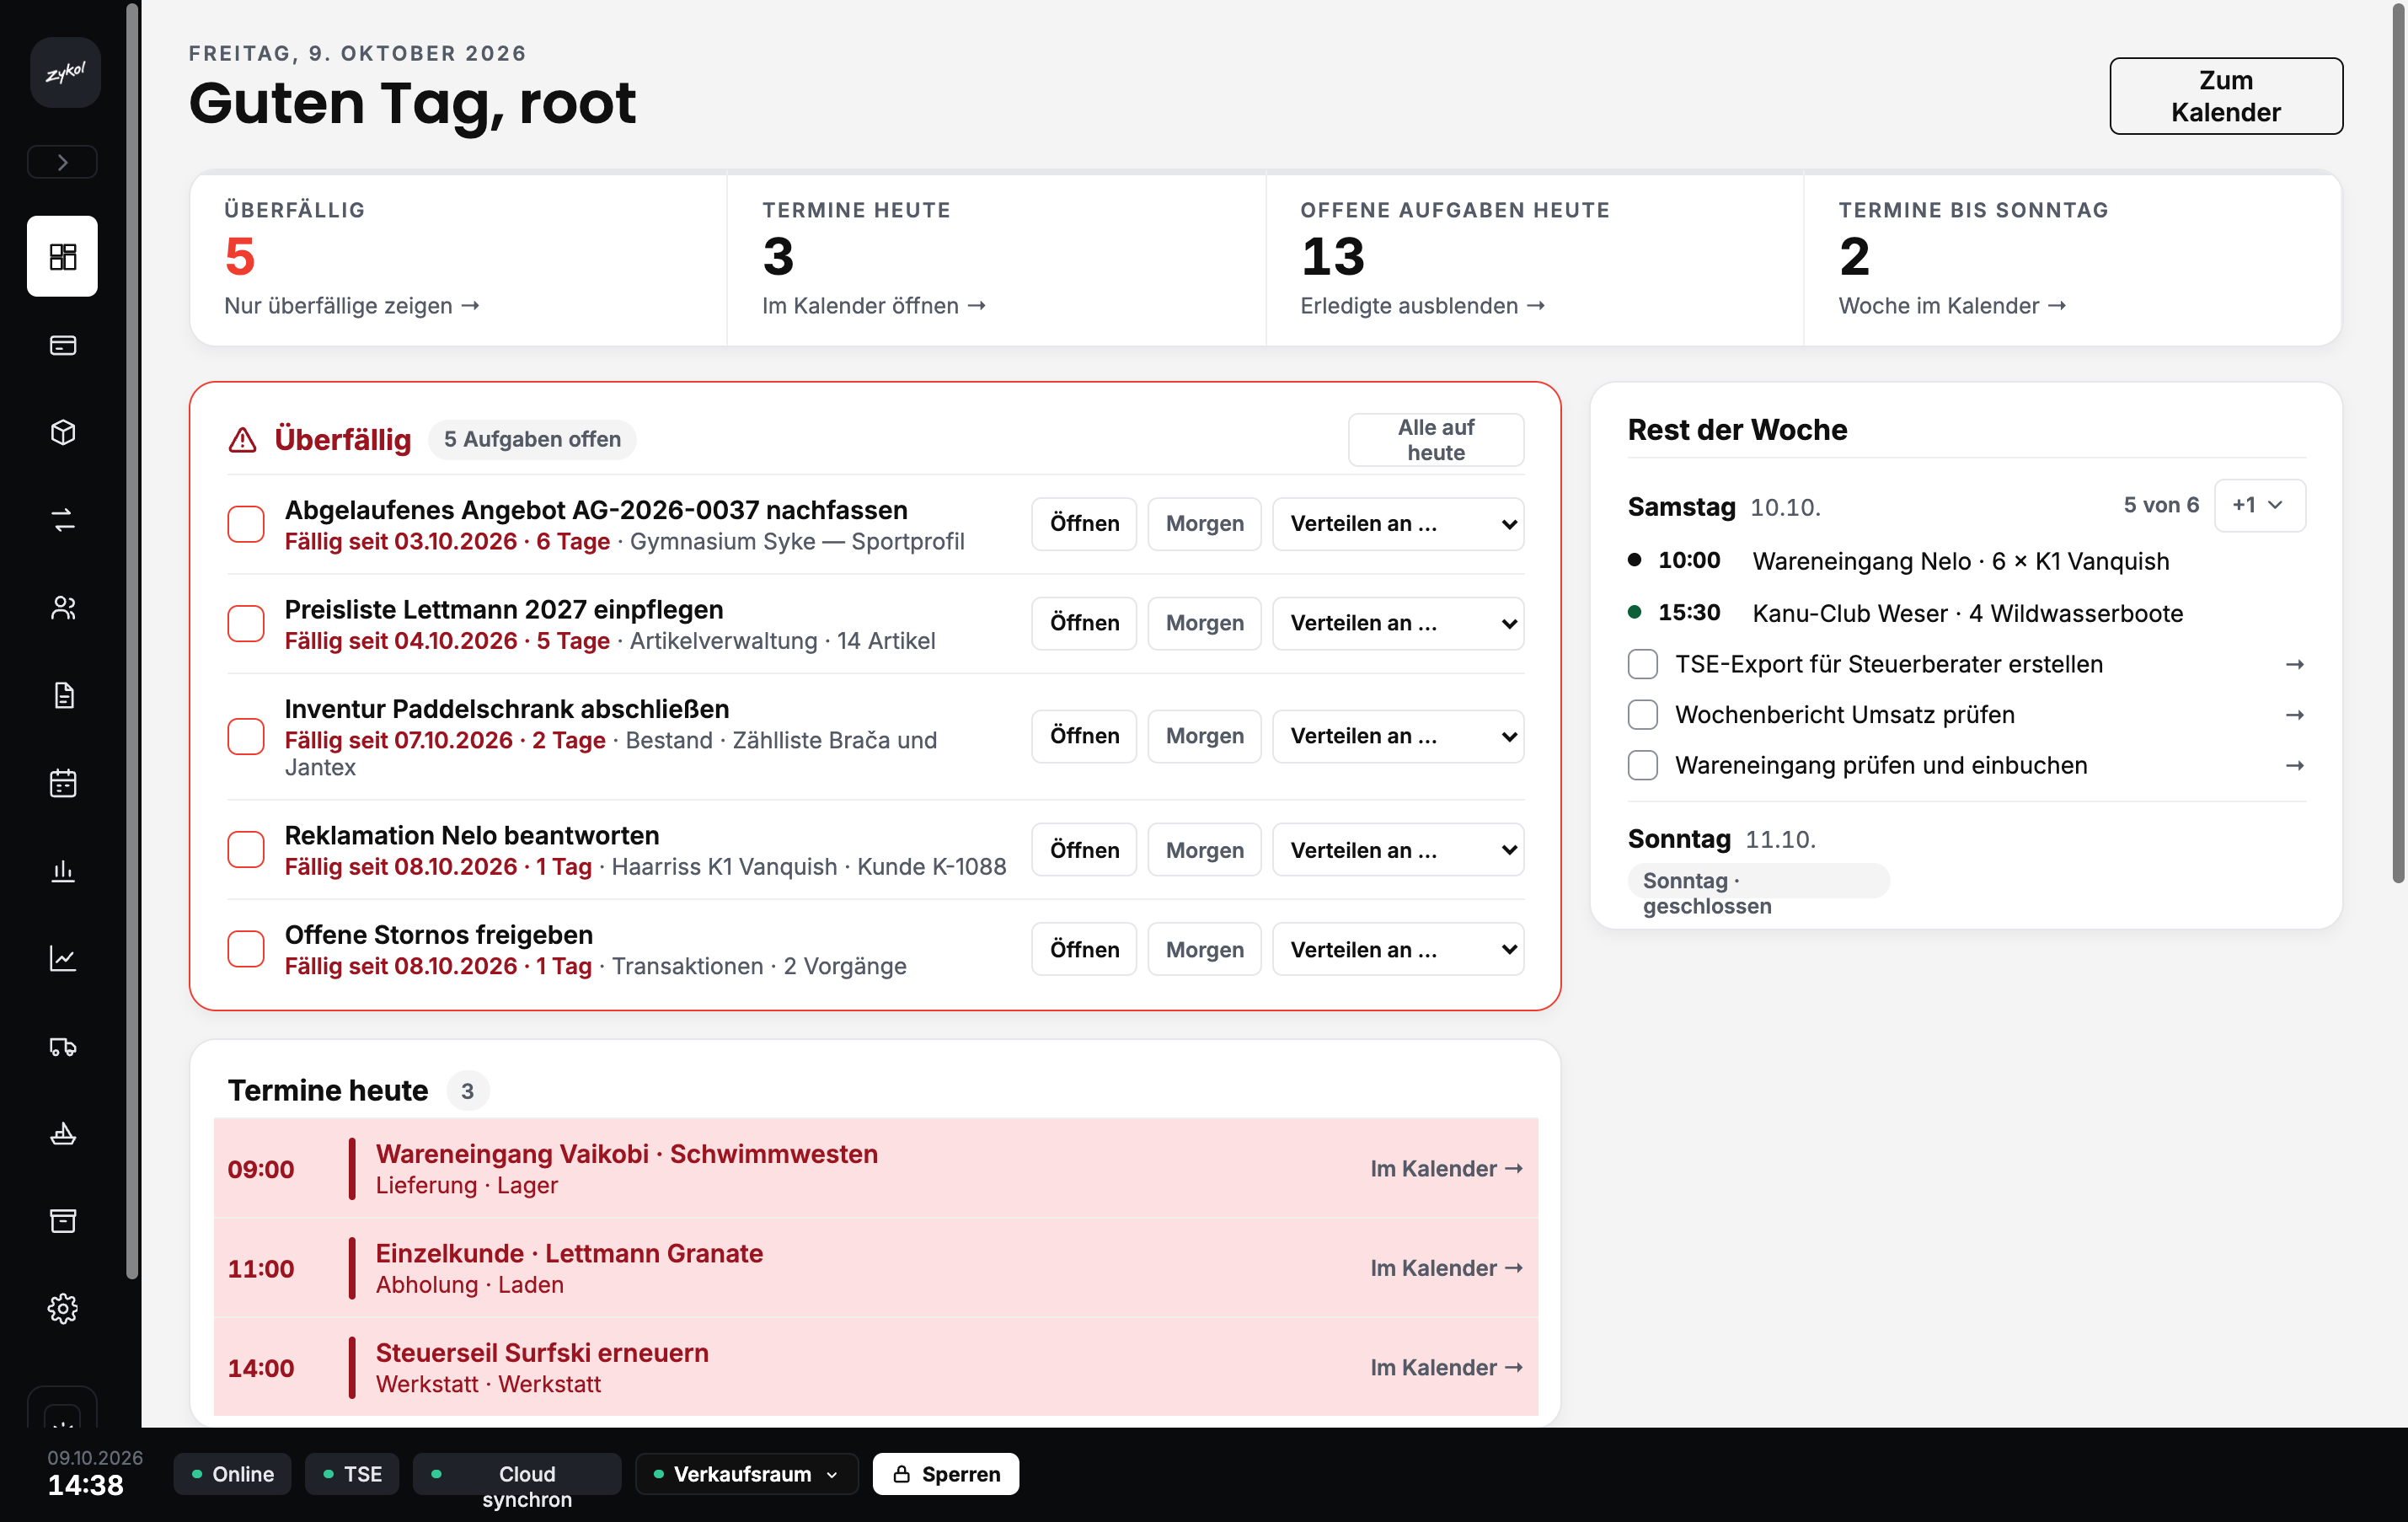Open arrow for Wareneingang prüfen und einbuchen
Viewport: 2408px width, 1522px height.
[2294, 765]
